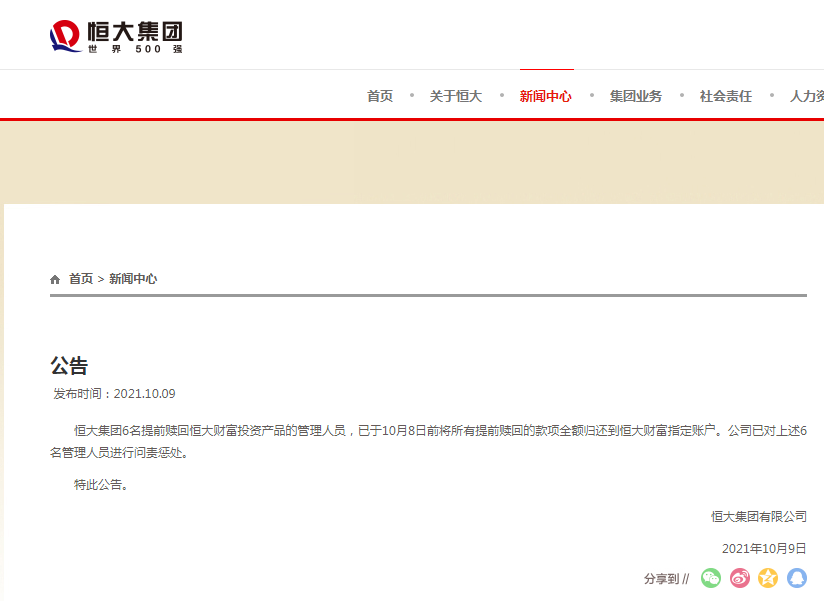Click the 公告 announcement title

pyautogui.click(x=69, y=366)
